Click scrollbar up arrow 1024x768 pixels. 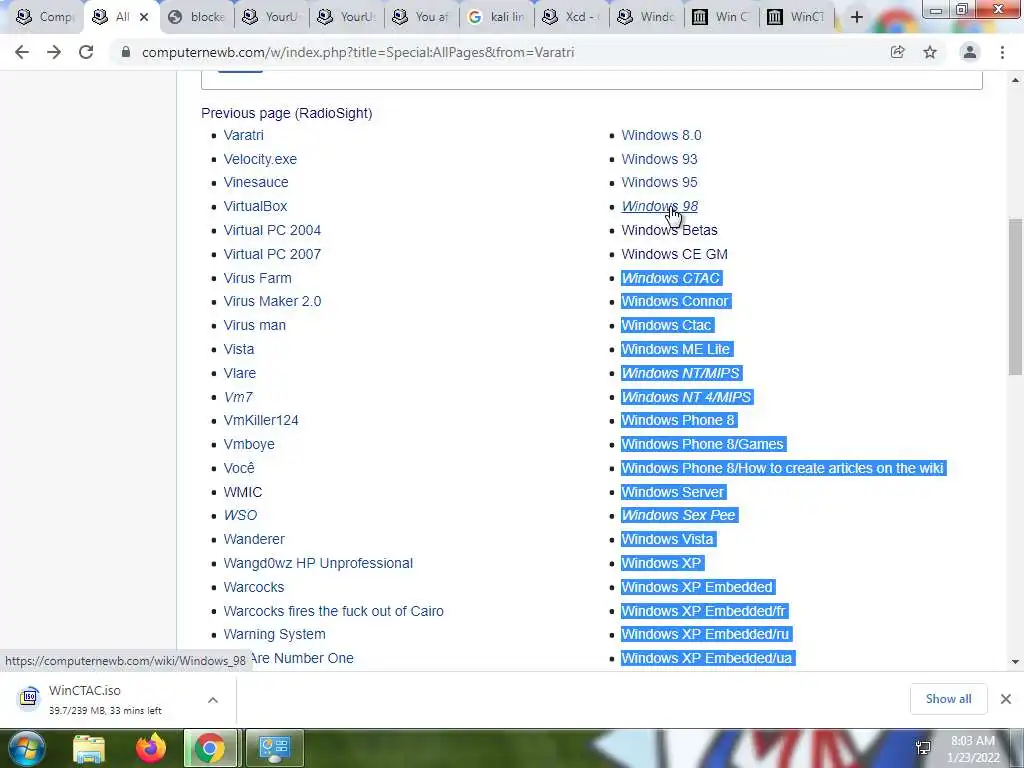(1015, 80)
